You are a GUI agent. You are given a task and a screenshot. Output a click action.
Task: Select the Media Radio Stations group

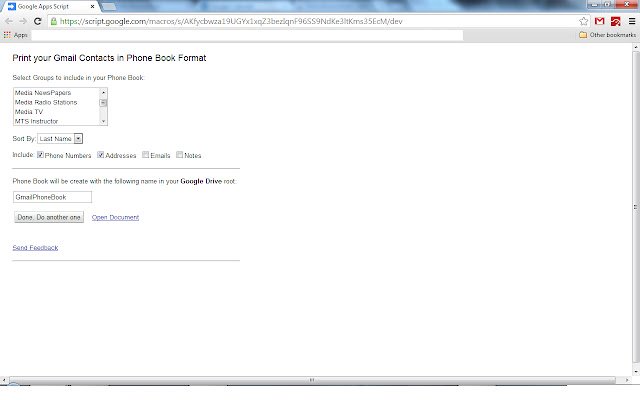[46, 102]
